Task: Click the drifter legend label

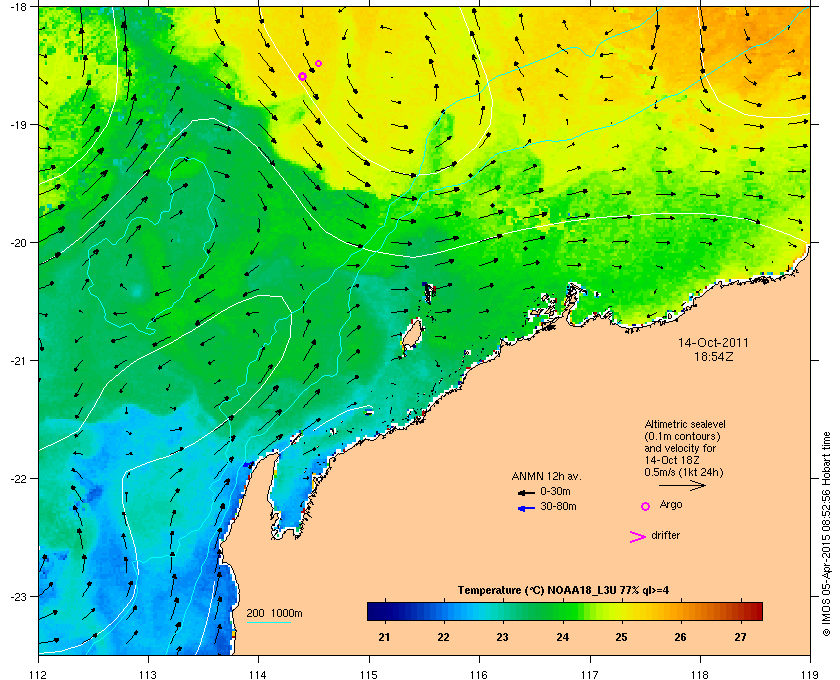Action: [x=665, y=535]
